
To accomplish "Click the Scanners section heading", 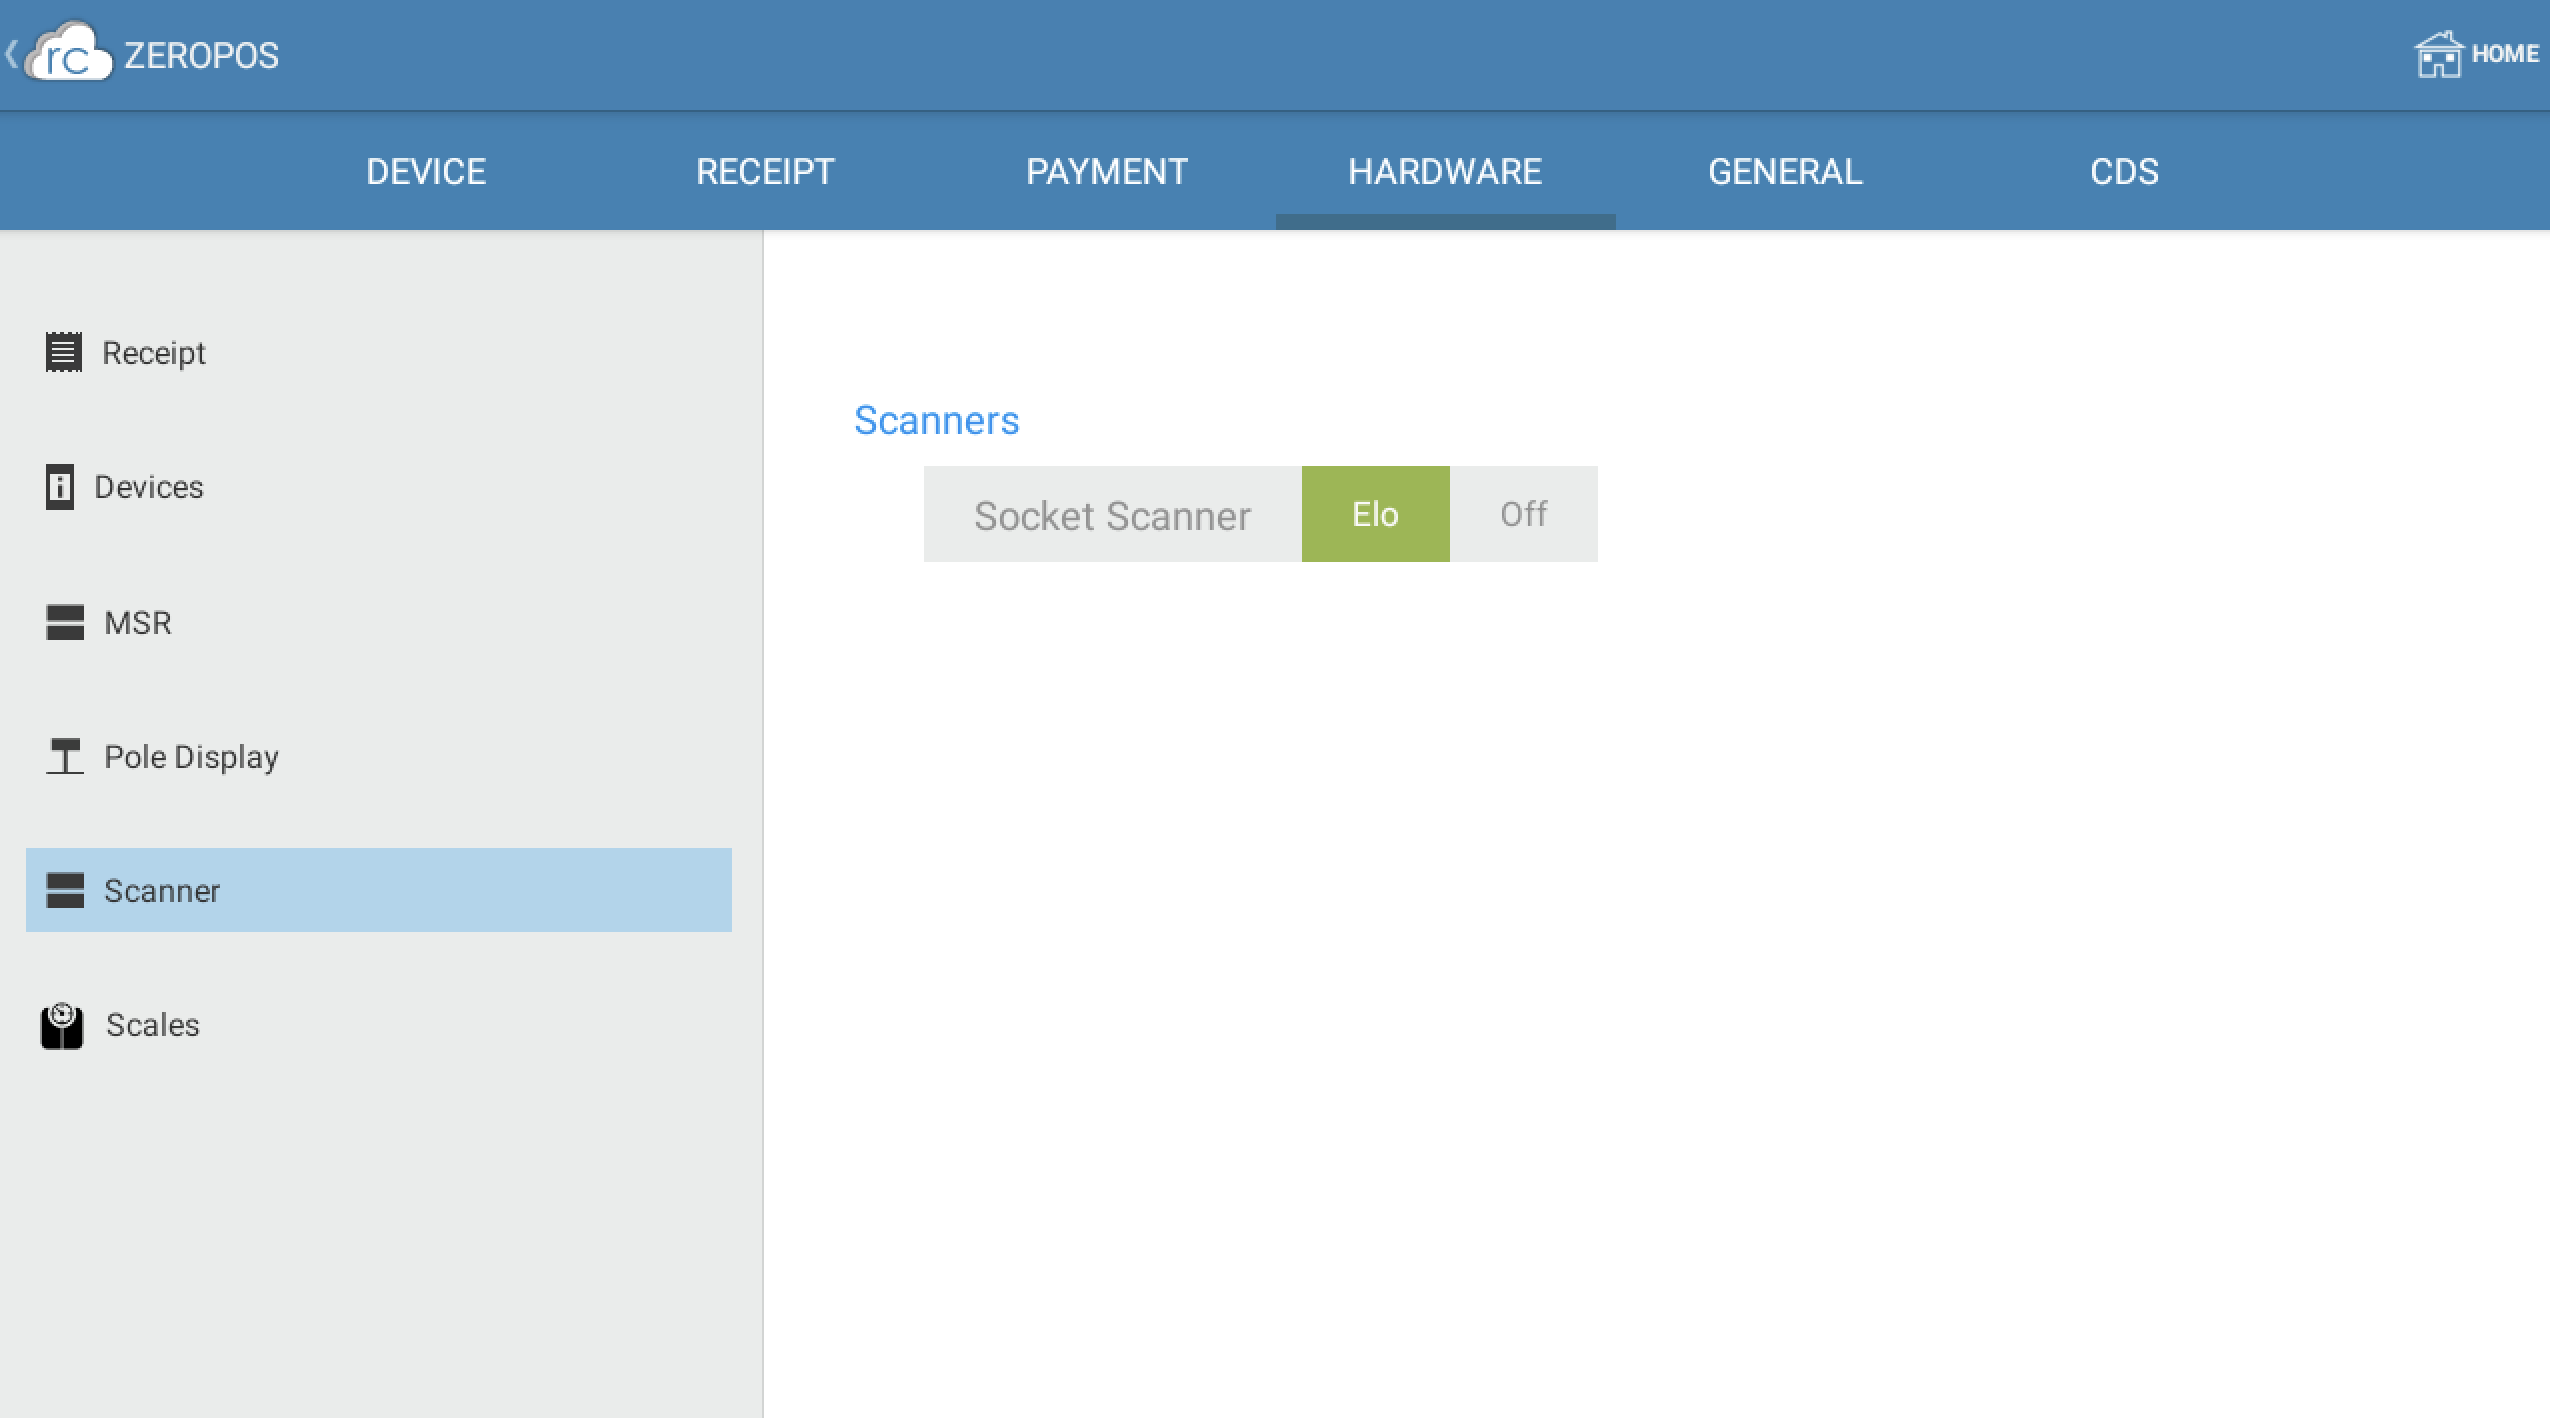I will 936,420.
